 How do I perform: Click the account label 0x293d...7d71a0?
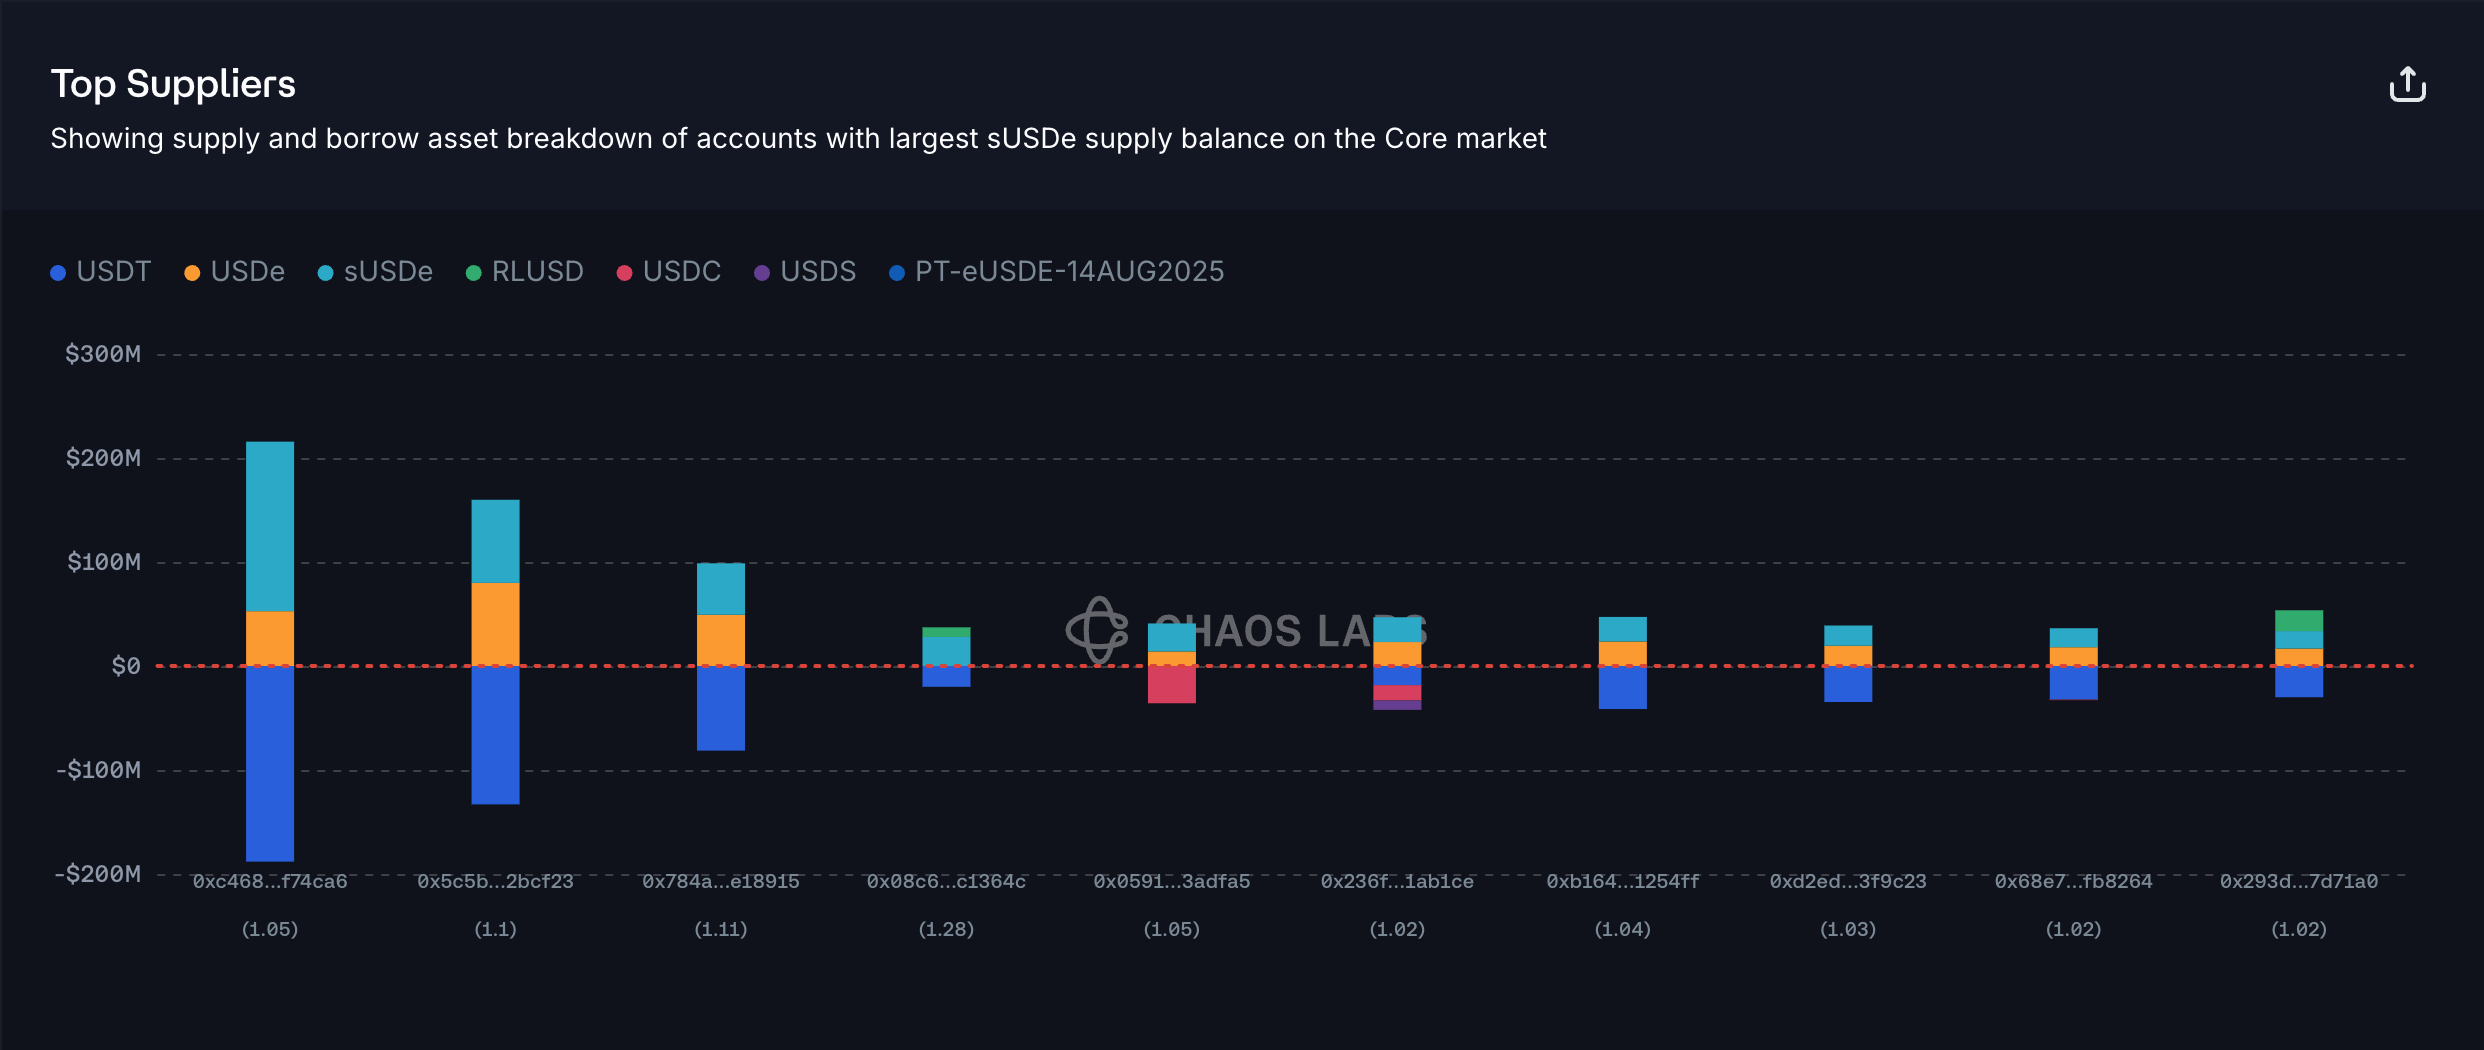(2299, 882)
